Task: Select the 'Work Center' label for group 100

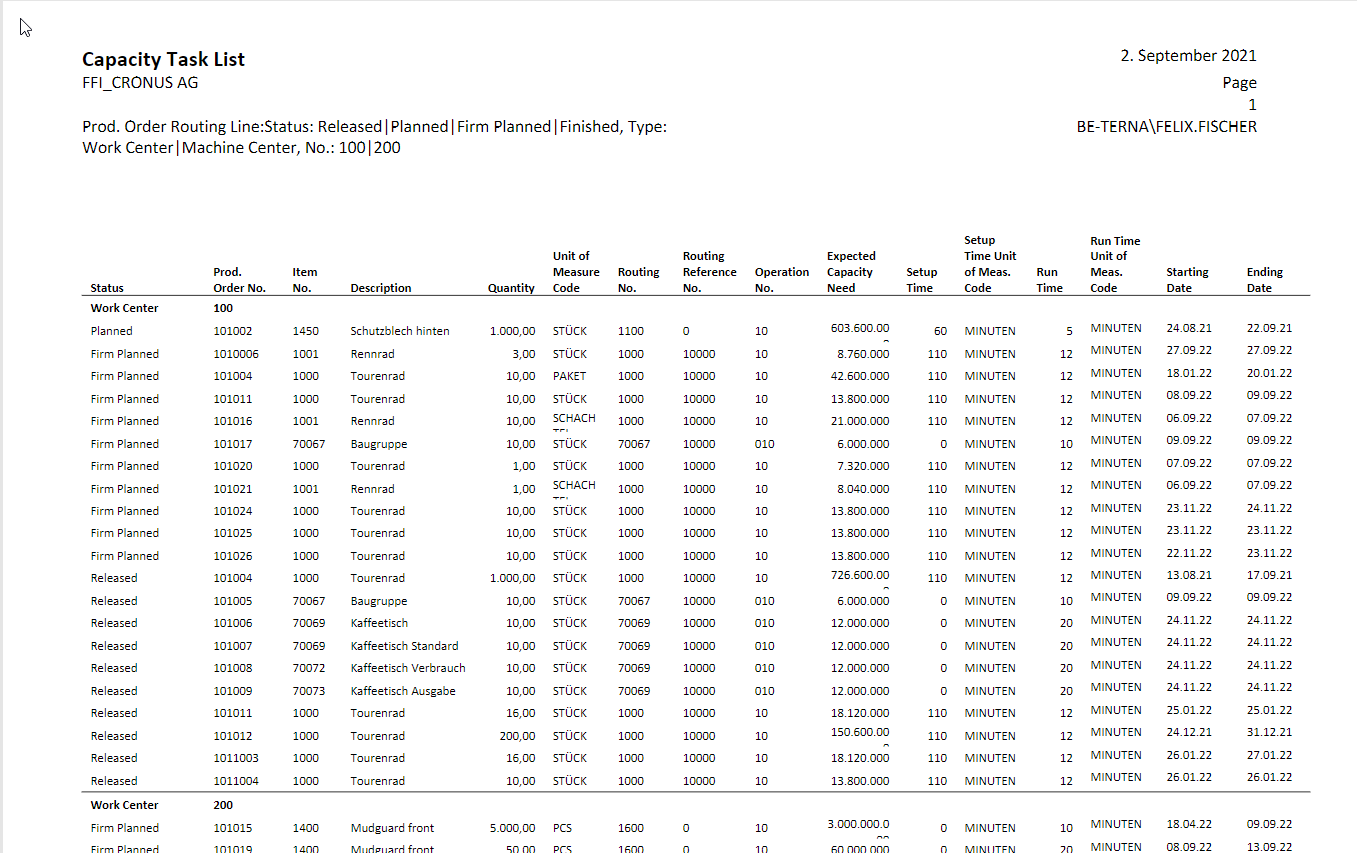Action: pyautogui.click(x=124, y=309)
